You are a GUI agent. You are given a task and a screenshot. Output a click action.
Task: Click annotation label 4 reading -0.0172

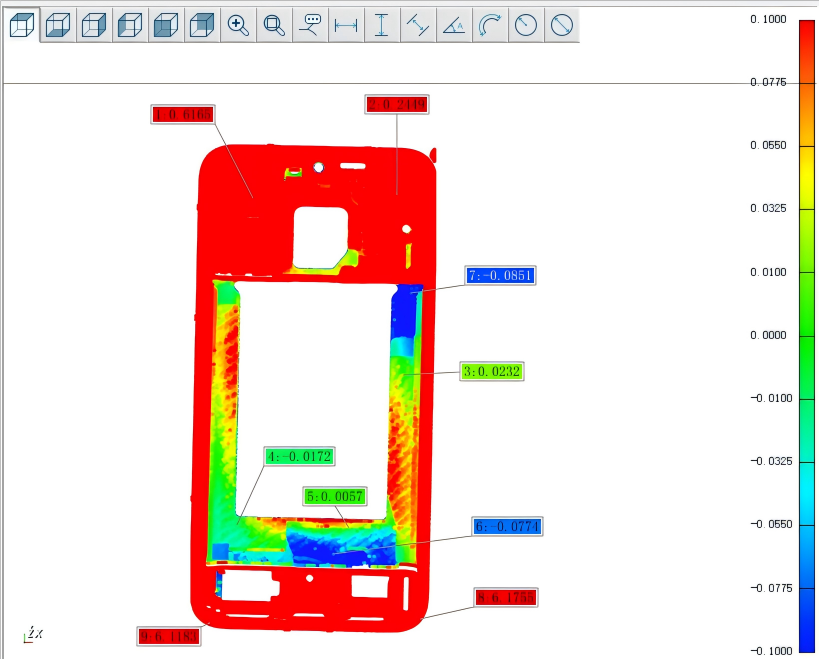[299, 457]
